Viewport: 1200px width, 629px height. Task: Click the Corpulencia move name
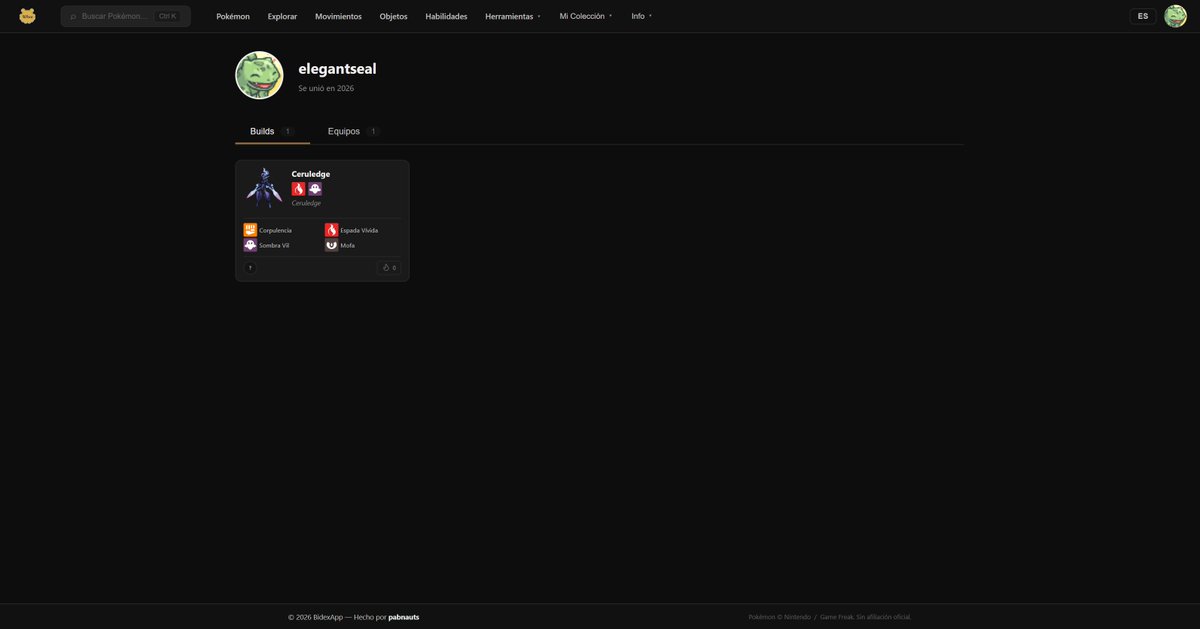pyautogui.click(x=276, y=230)
